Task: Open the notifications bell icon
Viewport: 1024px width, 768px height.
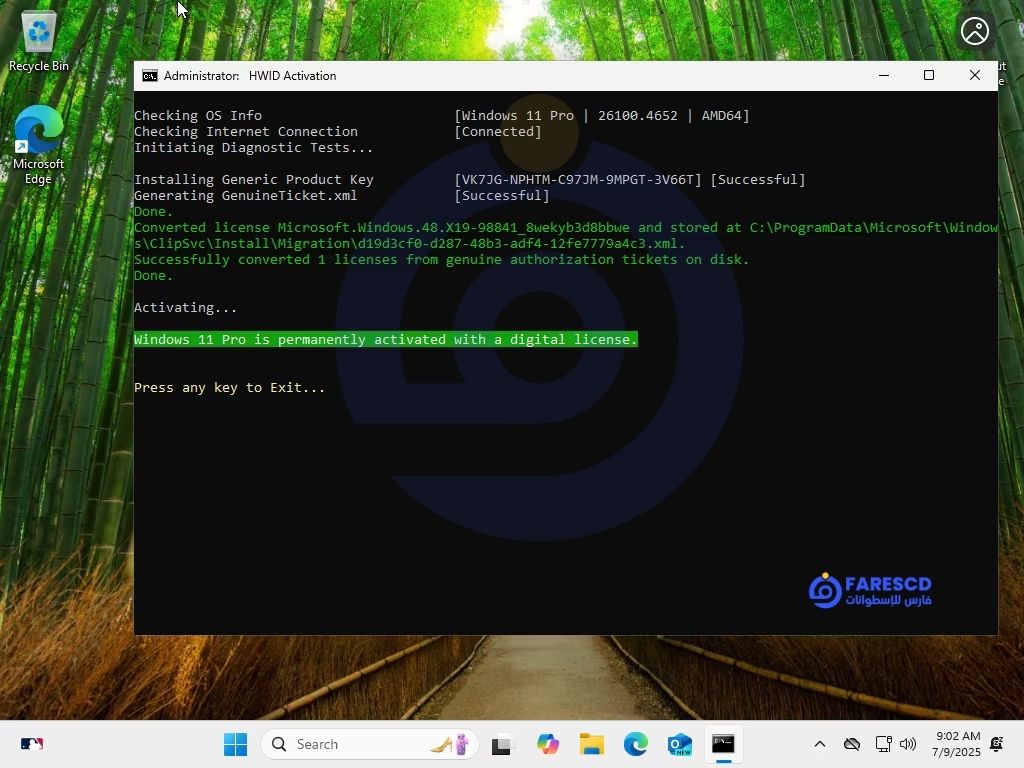Action: point(997,744)
